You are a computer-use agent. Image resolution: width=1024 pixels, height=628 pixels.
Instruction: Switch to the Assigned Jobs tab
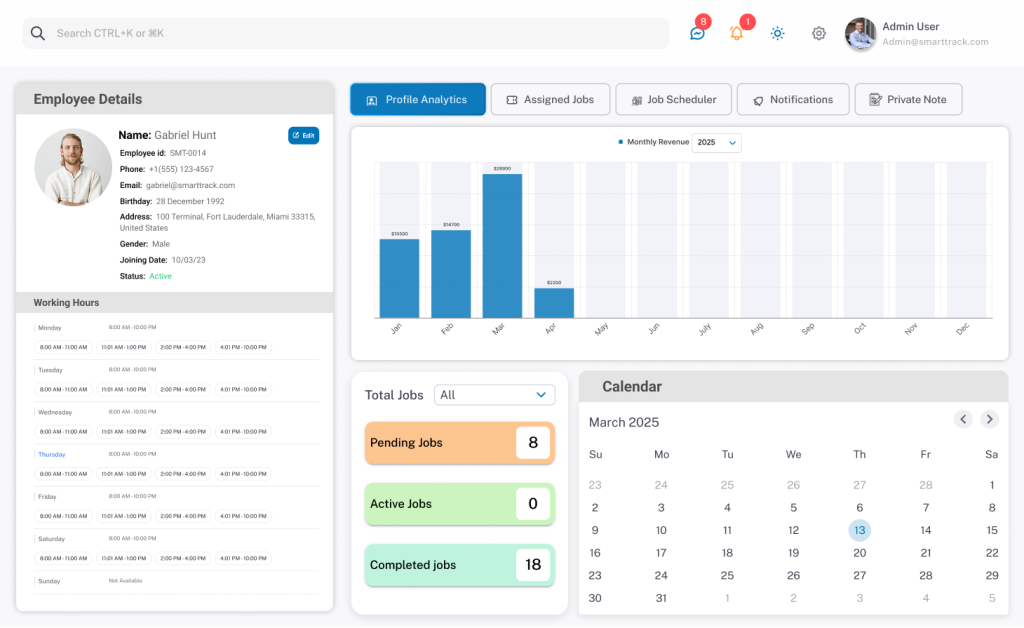click(x=550, y=100)
